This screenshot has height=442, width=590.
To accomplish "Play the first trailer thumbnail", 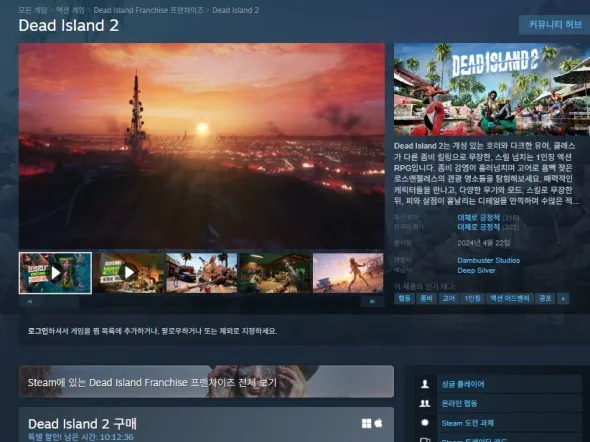I will [55, 273].
